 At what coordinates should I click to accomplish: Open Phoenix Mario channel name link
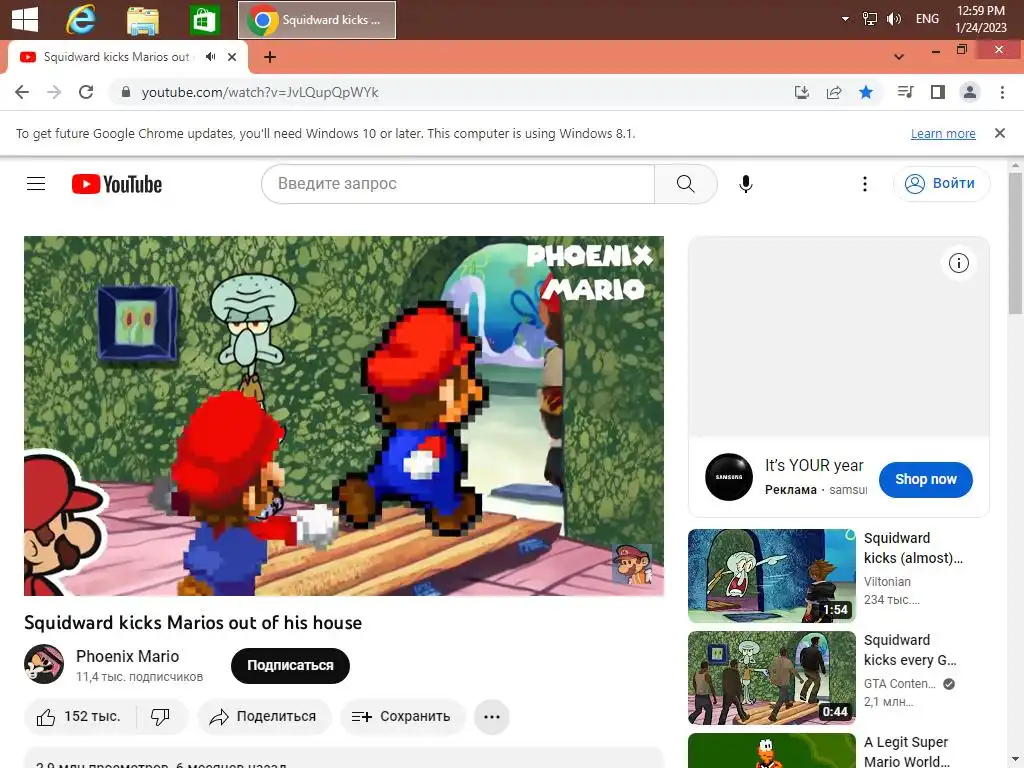[127, 656]
